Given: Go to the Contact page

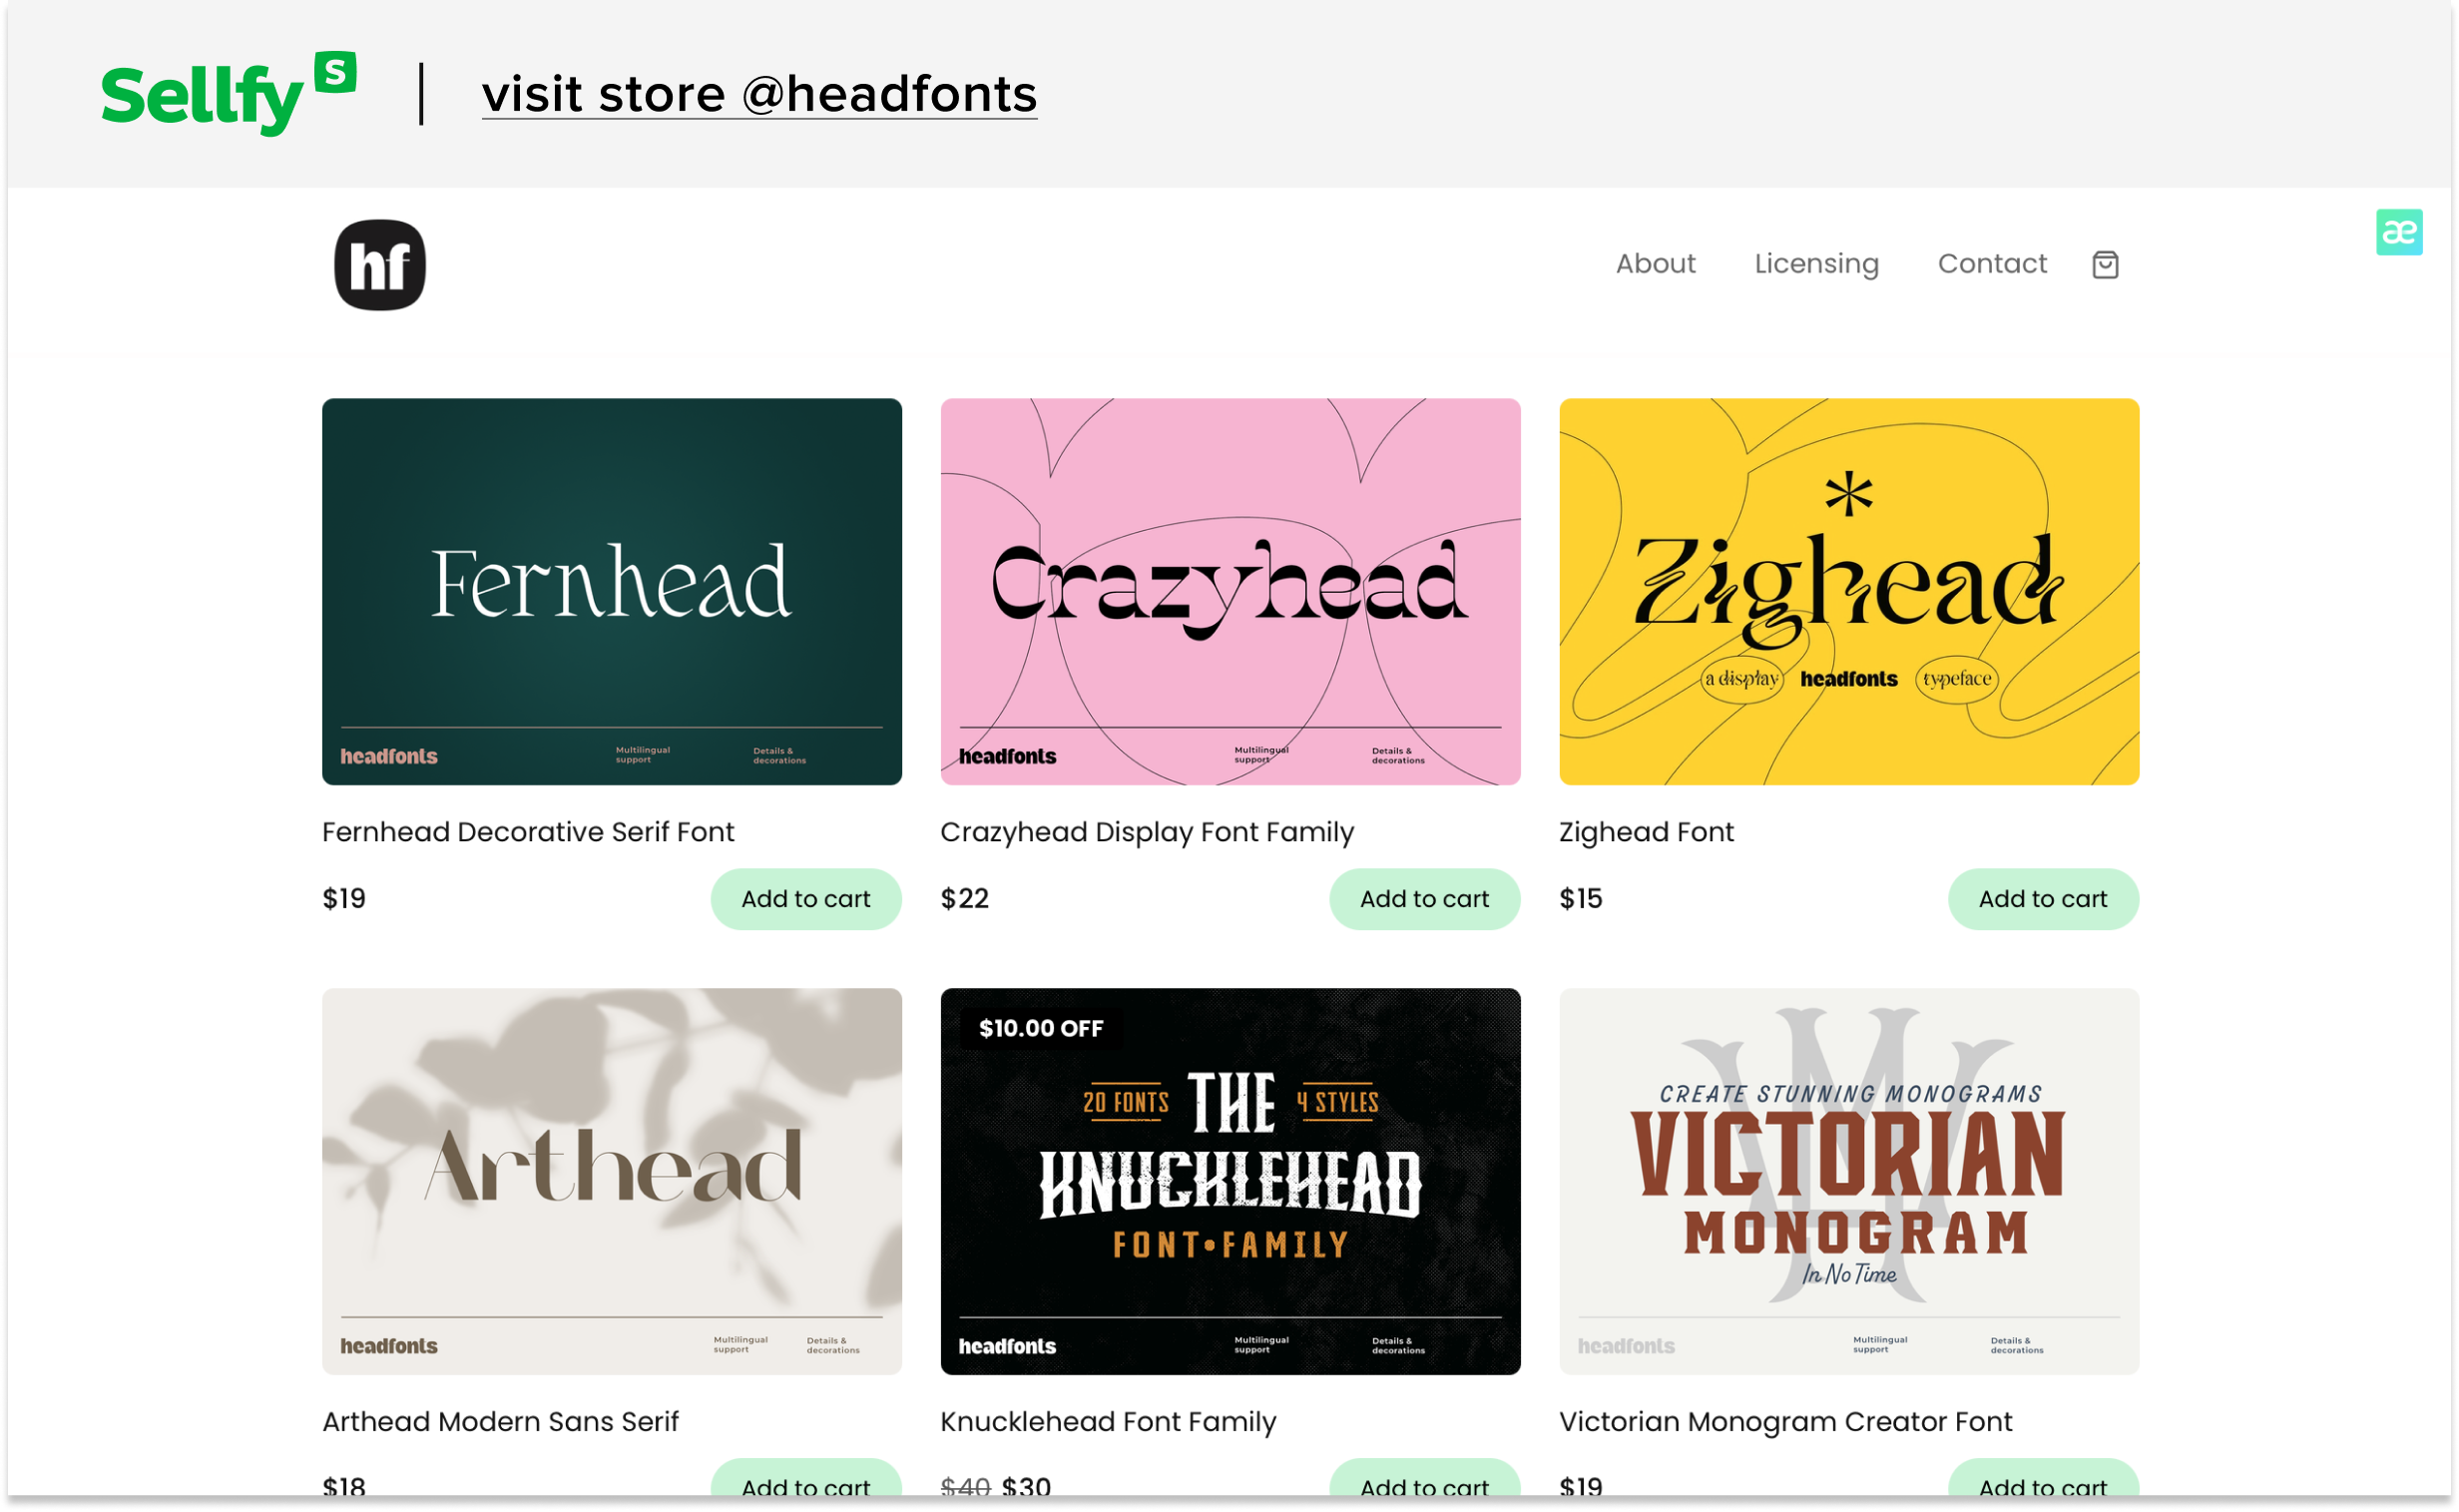Looking at the screenshot, I should tap(1992, 264).
